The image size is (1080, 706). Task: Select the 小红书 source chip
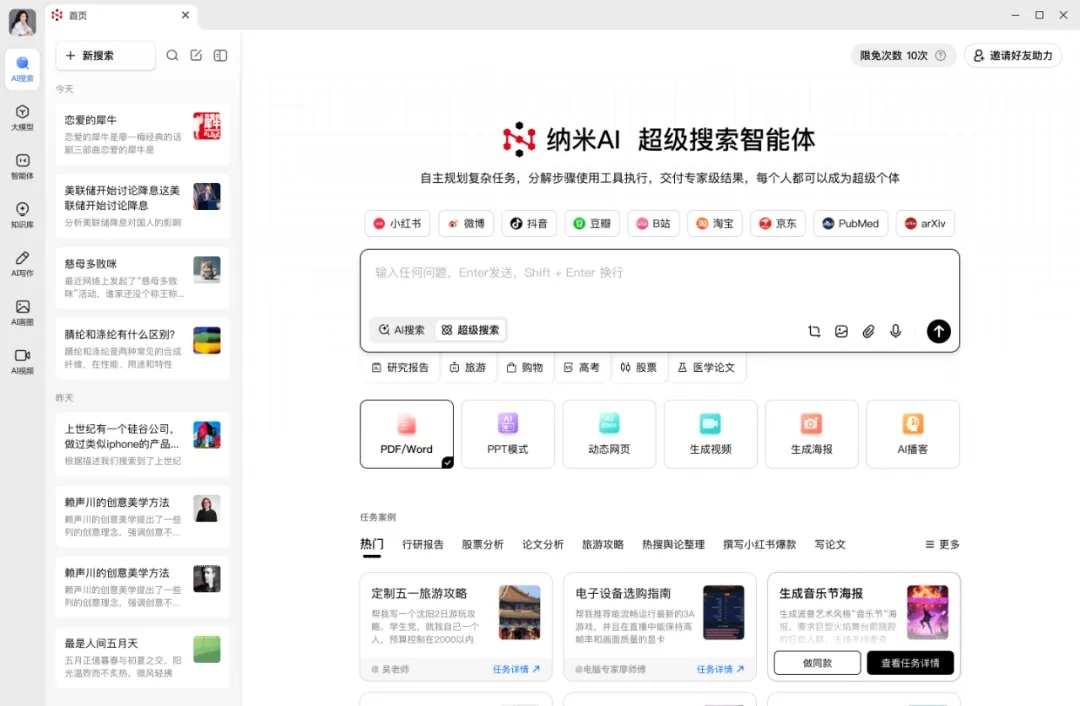[x=397, y=223]
